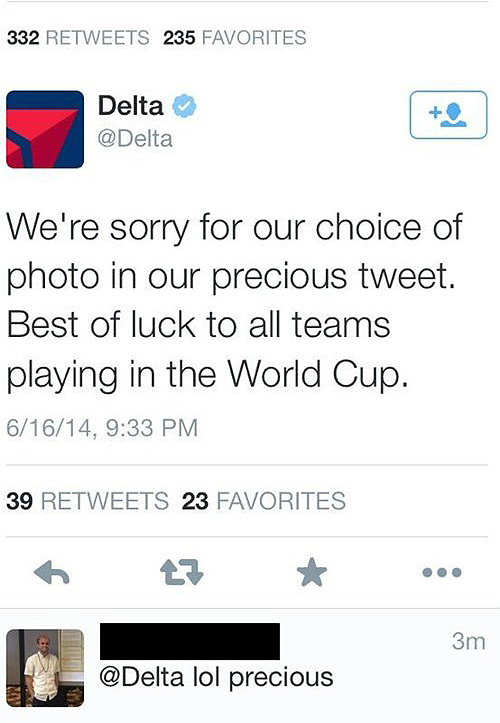
Task: Tap the @Delta mention in the reply
Action: pos(142,677)
